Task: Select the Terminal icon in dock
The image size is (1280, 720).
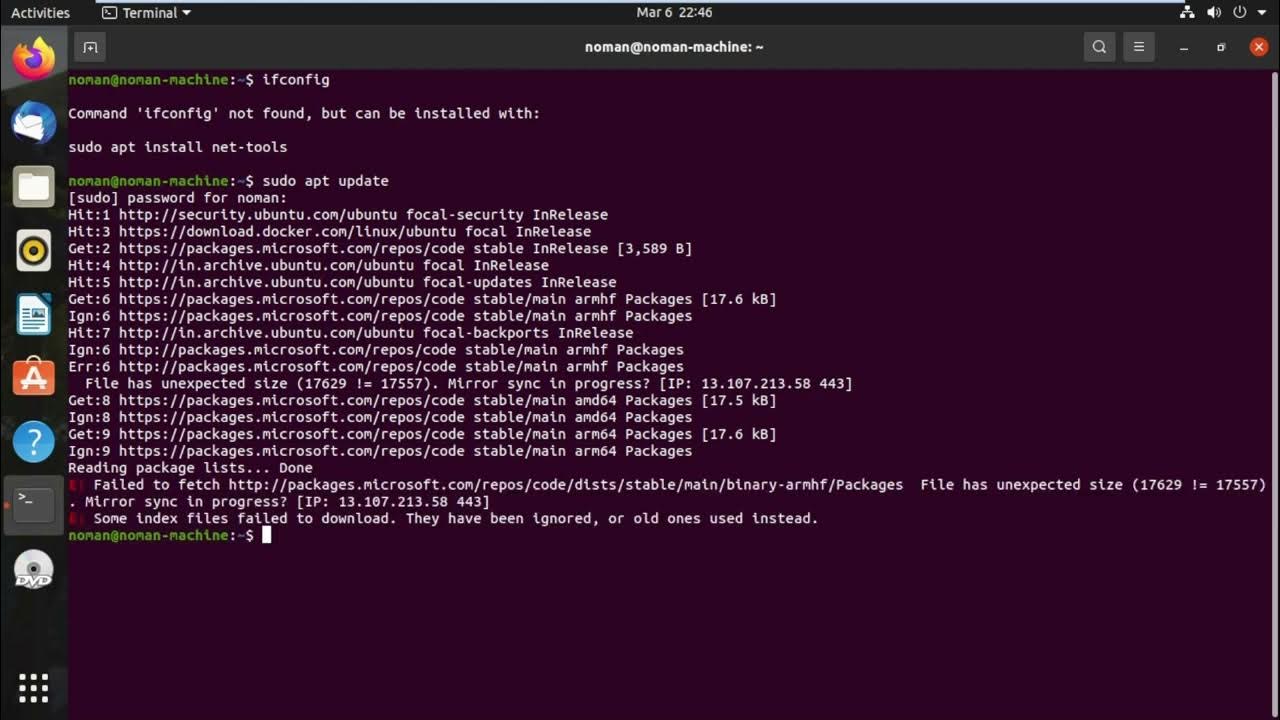Action: point(34,505)
